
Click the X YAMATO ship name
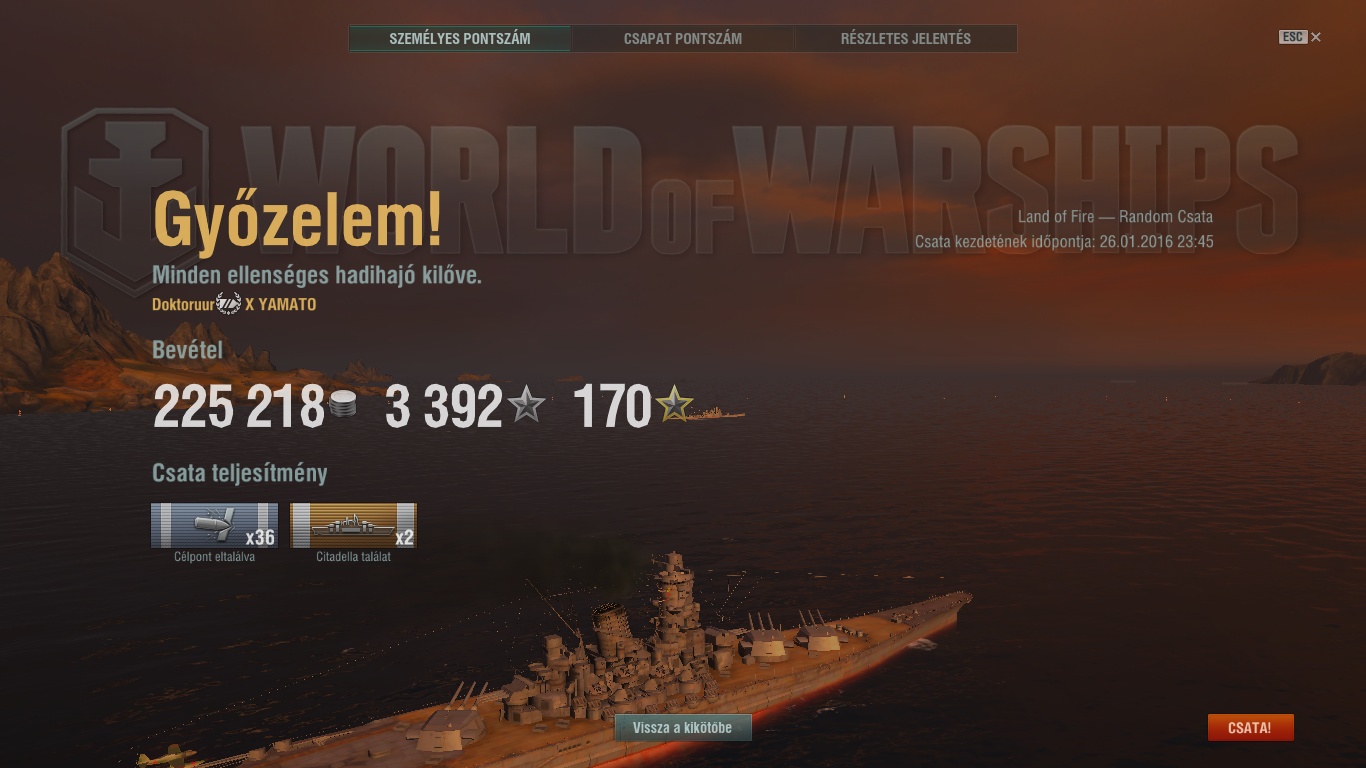(281, 304)
